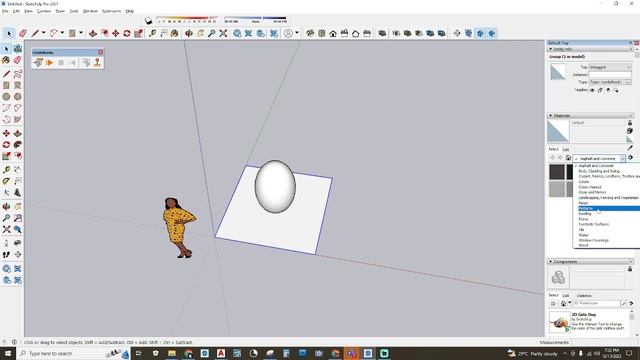Image resolution: width=640 pixels, height=360 pixels.
Task: Pick the pink Eraser tool in top toolbar
Action: point(23,33)
